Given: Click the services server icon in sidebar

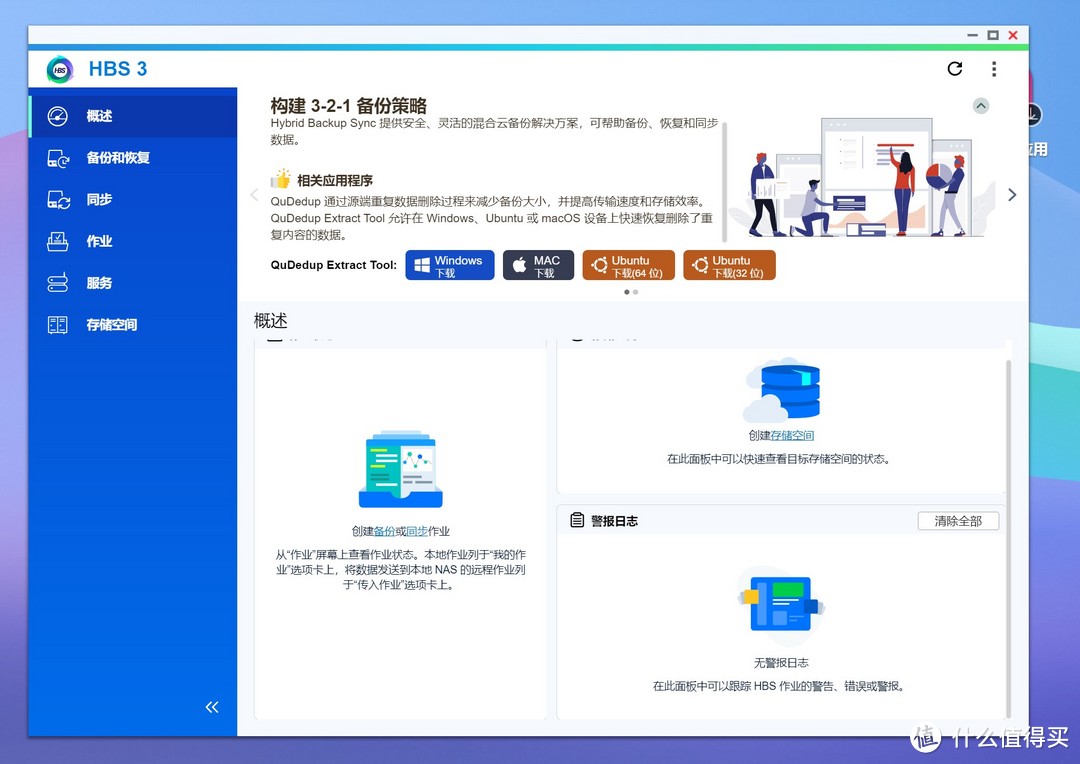Looking at the screenshot, I should (x=58, y=283).
